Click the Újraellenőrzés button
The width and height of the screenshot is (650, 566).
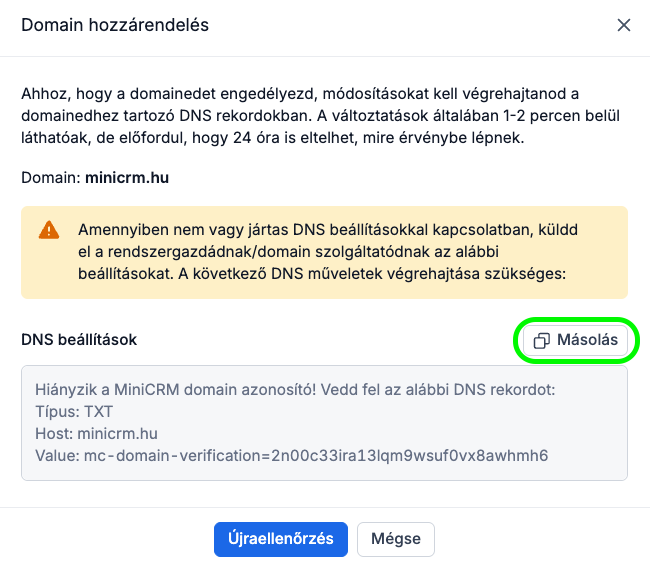tap(280, 539)
